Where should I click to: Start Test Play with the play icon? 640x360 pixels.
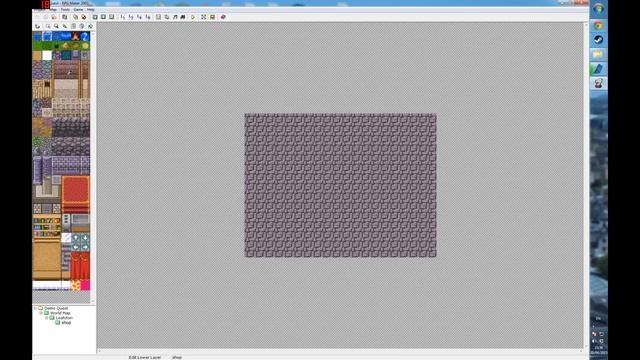pos(193,17)
